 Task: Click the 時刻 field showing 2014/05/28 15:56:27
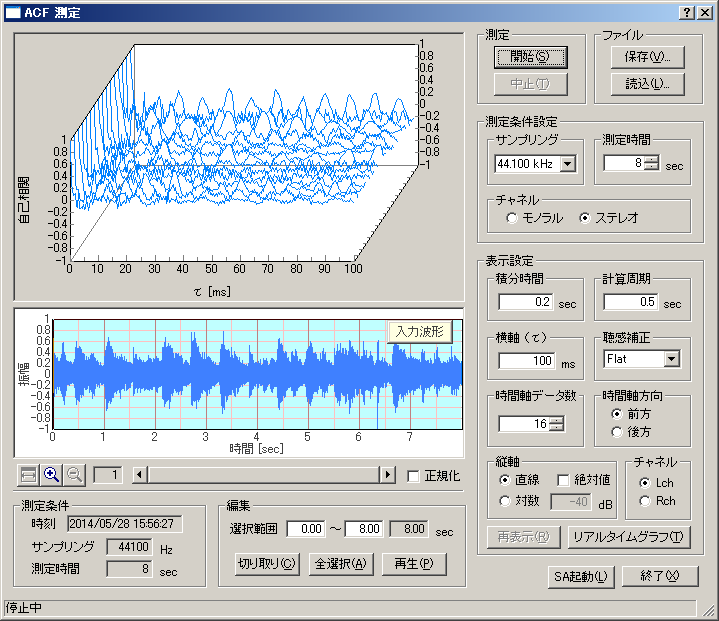click(x=125, y=524)
